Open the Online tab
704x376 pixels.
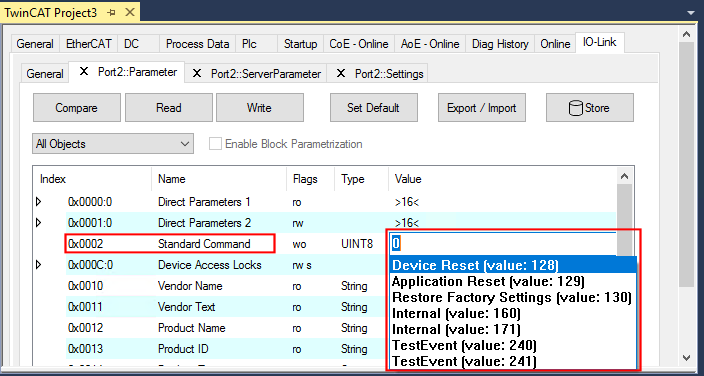point(555,44)
